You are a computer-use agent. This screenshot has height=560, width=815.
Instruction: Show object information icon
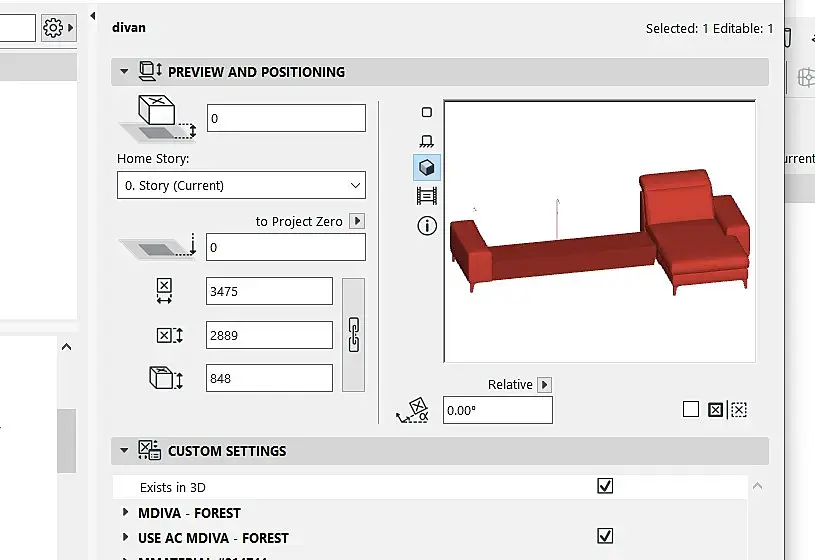pyautogui.click(x=427, y=226)
